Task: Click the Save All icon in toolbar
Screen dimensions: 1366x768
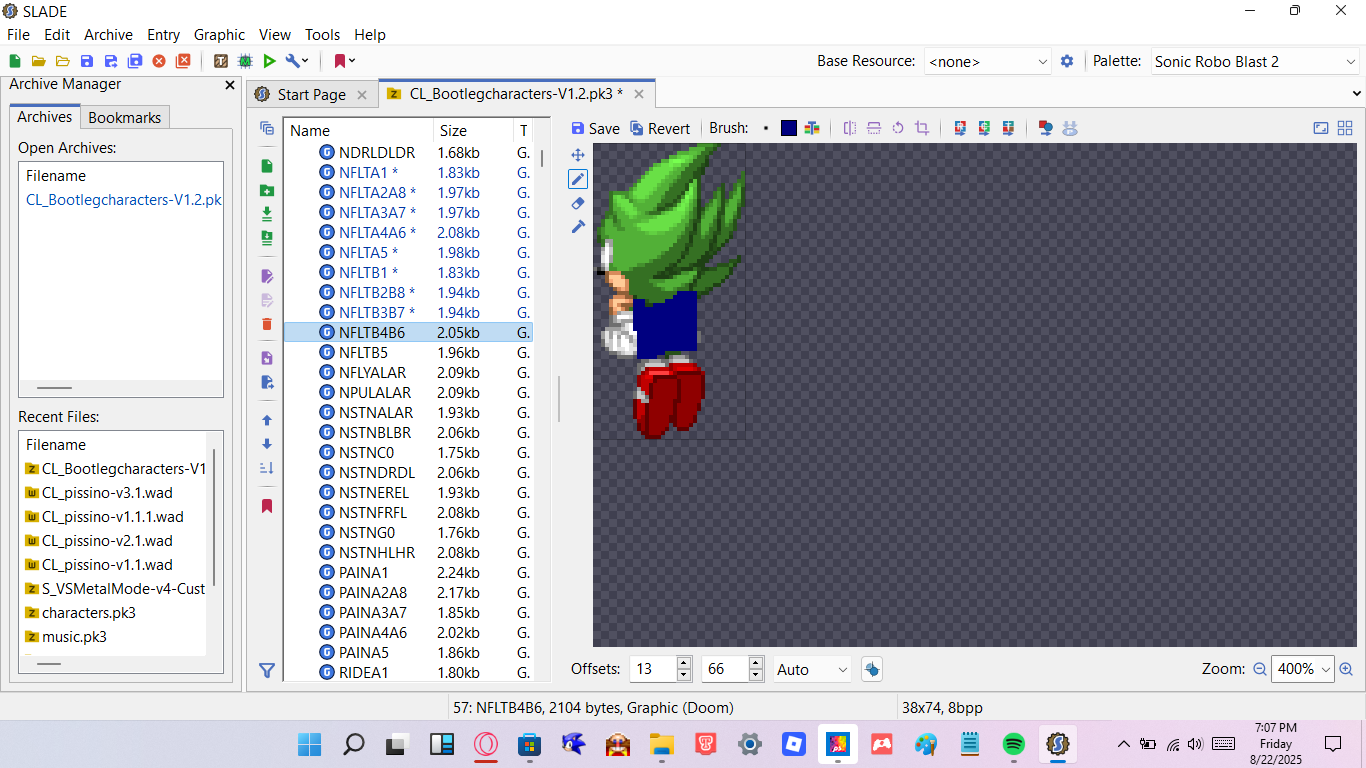Action: [x=135, y=61]
